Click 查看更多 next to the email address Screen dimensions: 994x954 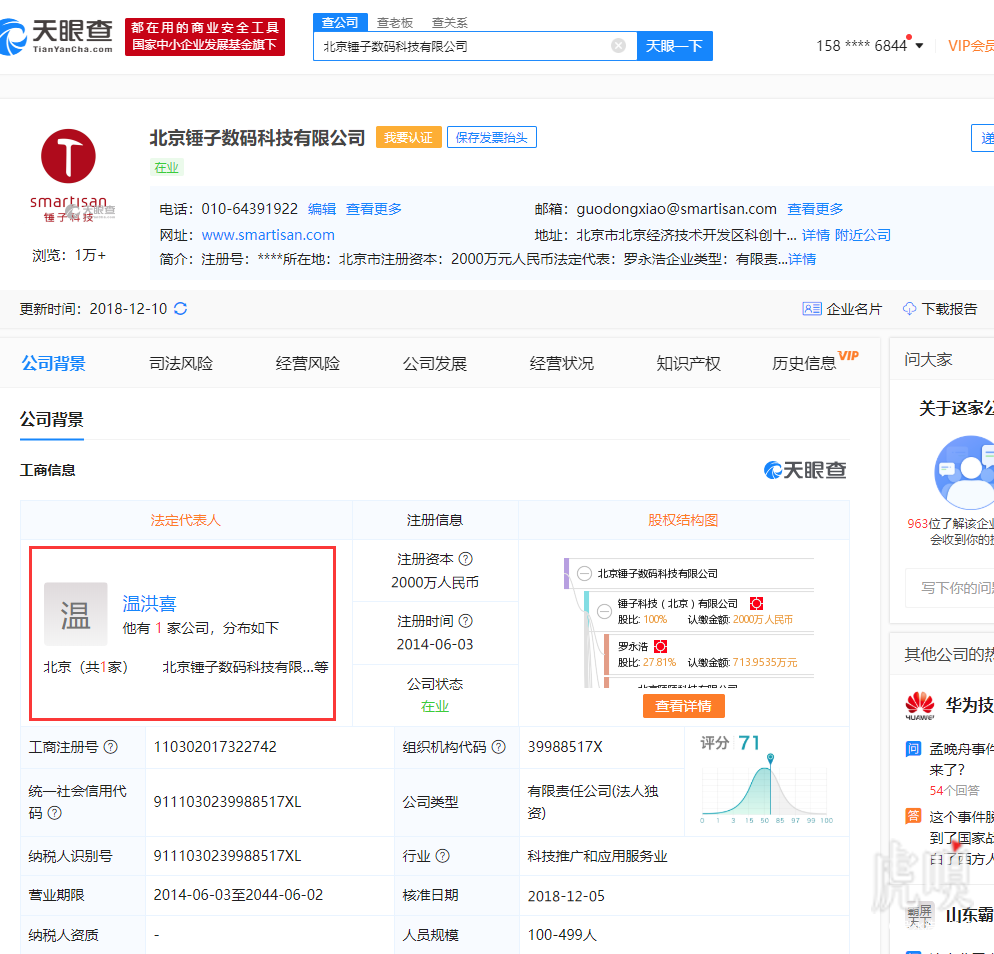[x=815, y=209]
